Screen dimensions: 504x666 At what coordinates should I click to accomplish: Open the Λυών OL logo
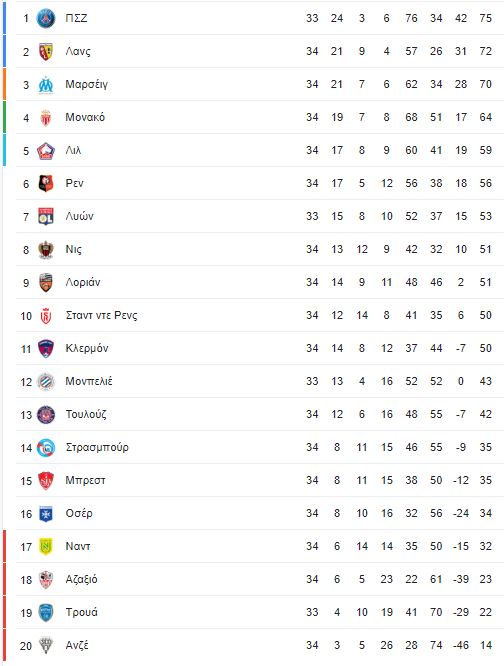tap(46, 217)
